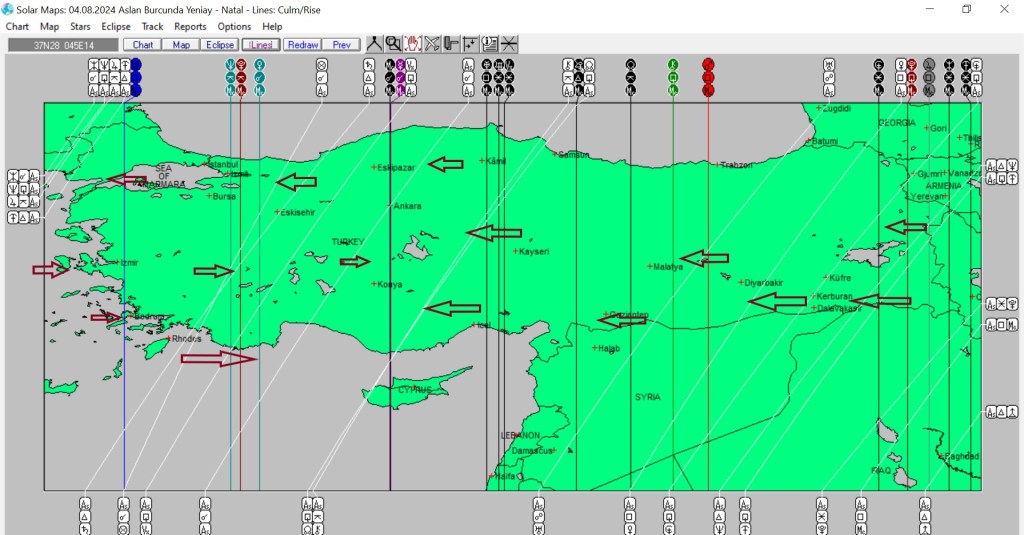
Task: Click the 37N28 045E14 coordinate field
Action: pos(63,45)
